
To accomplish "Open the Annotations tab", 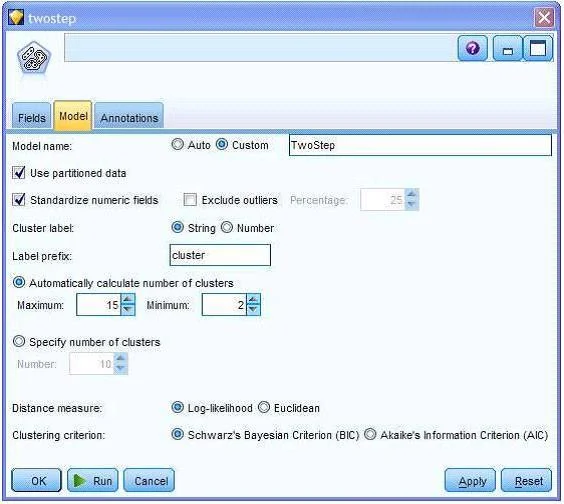I will point(129,116).
